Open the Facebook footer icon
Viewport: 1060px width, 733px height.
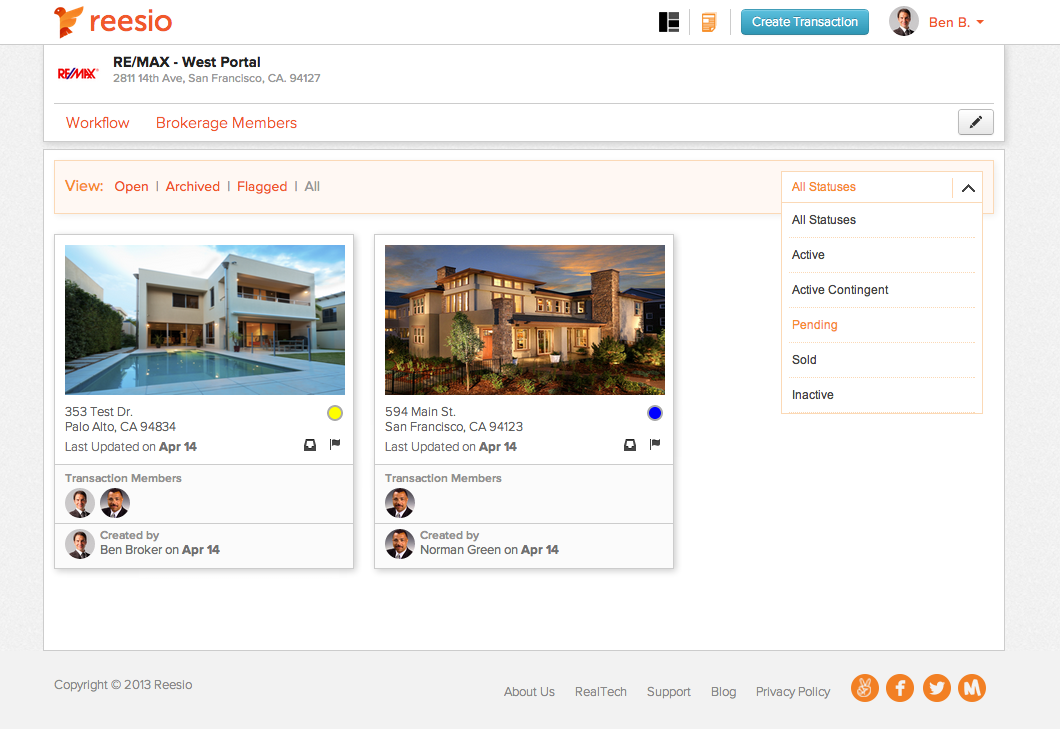click(900, 688)
